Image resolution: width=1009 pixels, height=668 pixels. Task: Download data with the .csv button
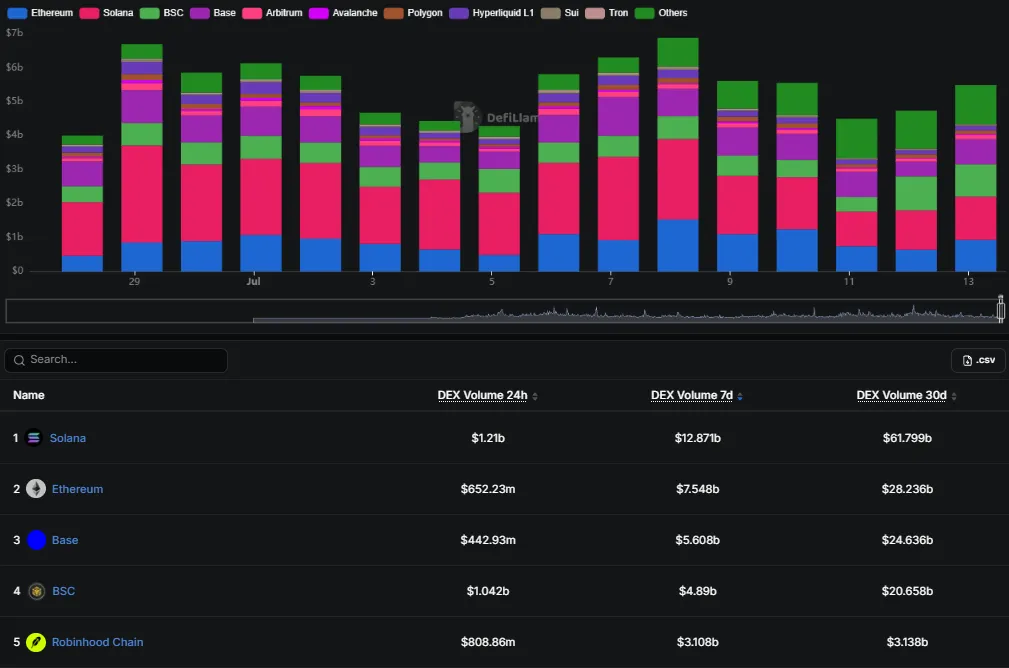978,360
